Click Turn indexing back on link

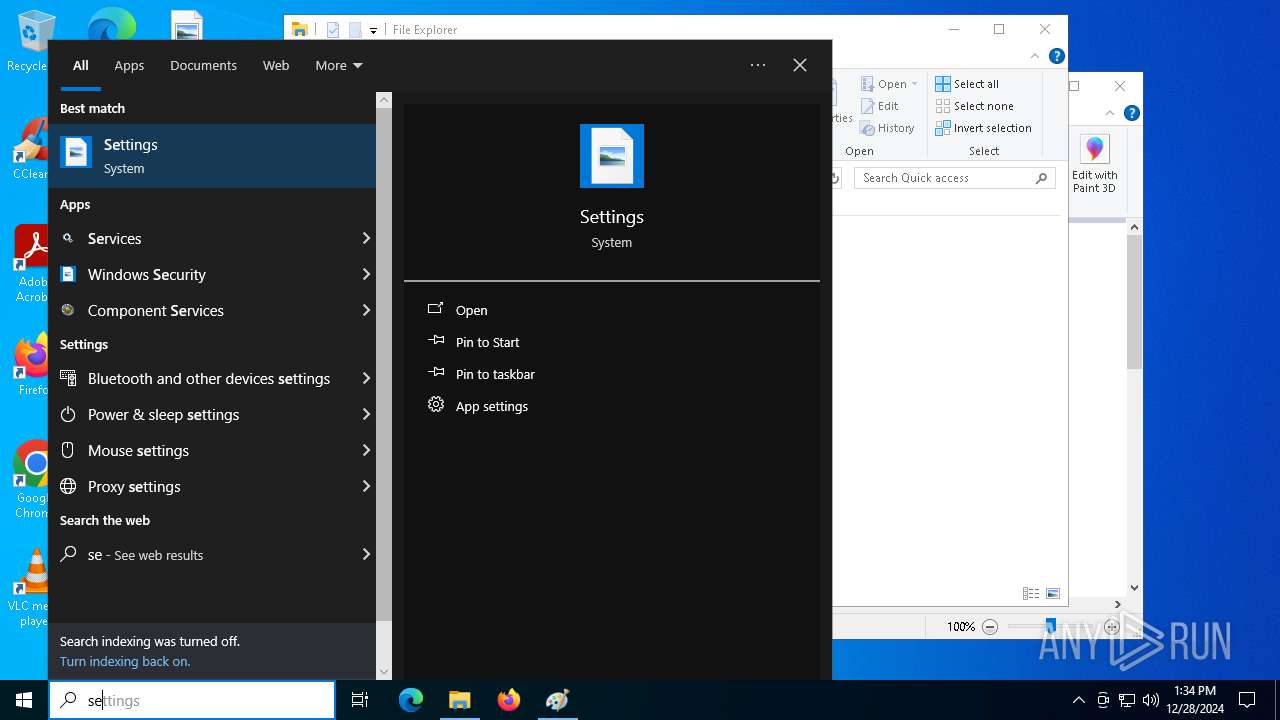pos(125,661)
